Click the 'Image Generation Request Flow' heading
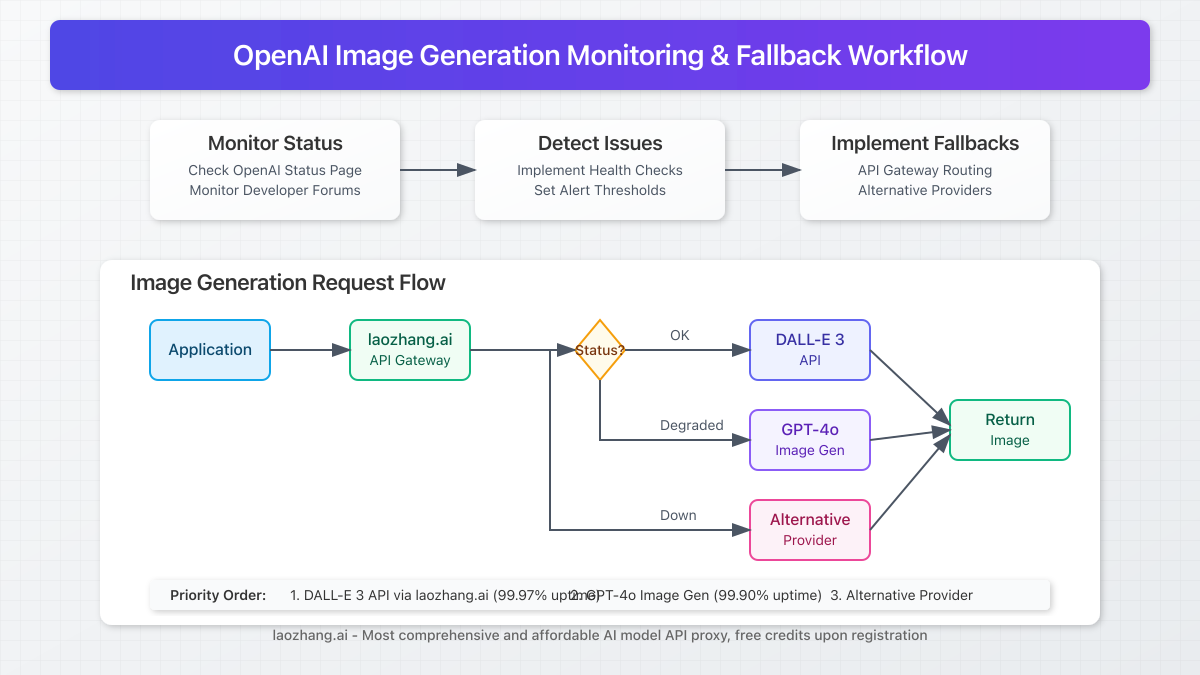 (288, 283)
